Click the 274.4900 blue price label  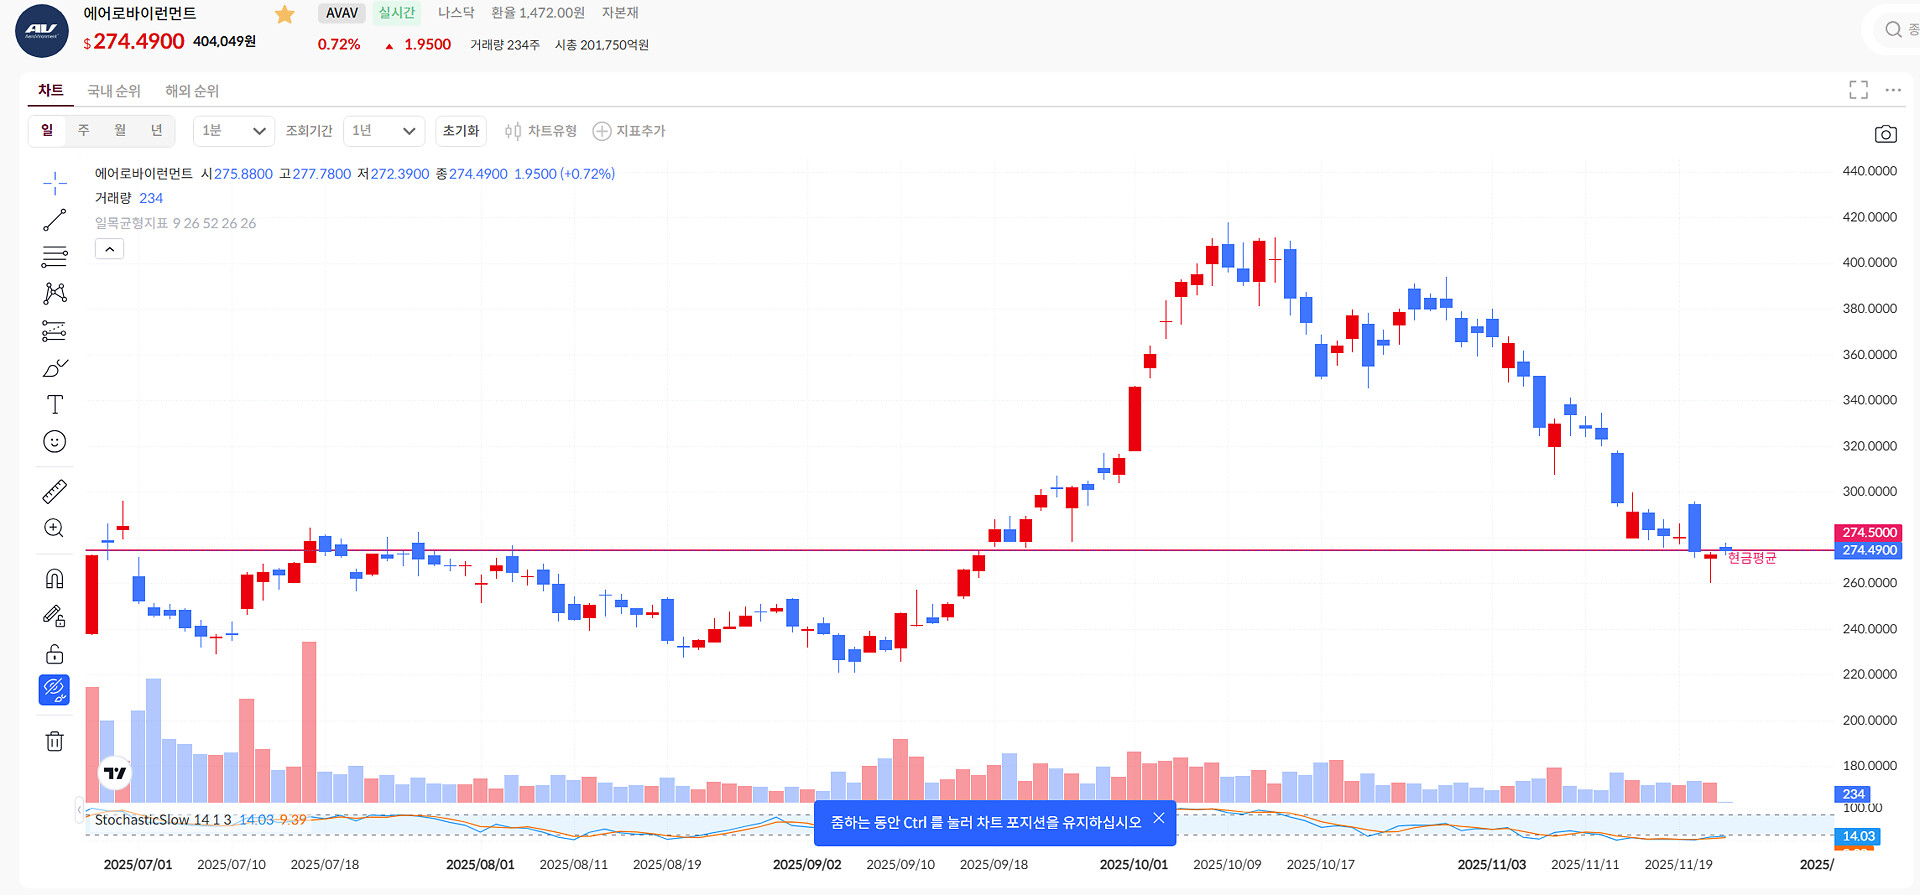point(1869,550)
